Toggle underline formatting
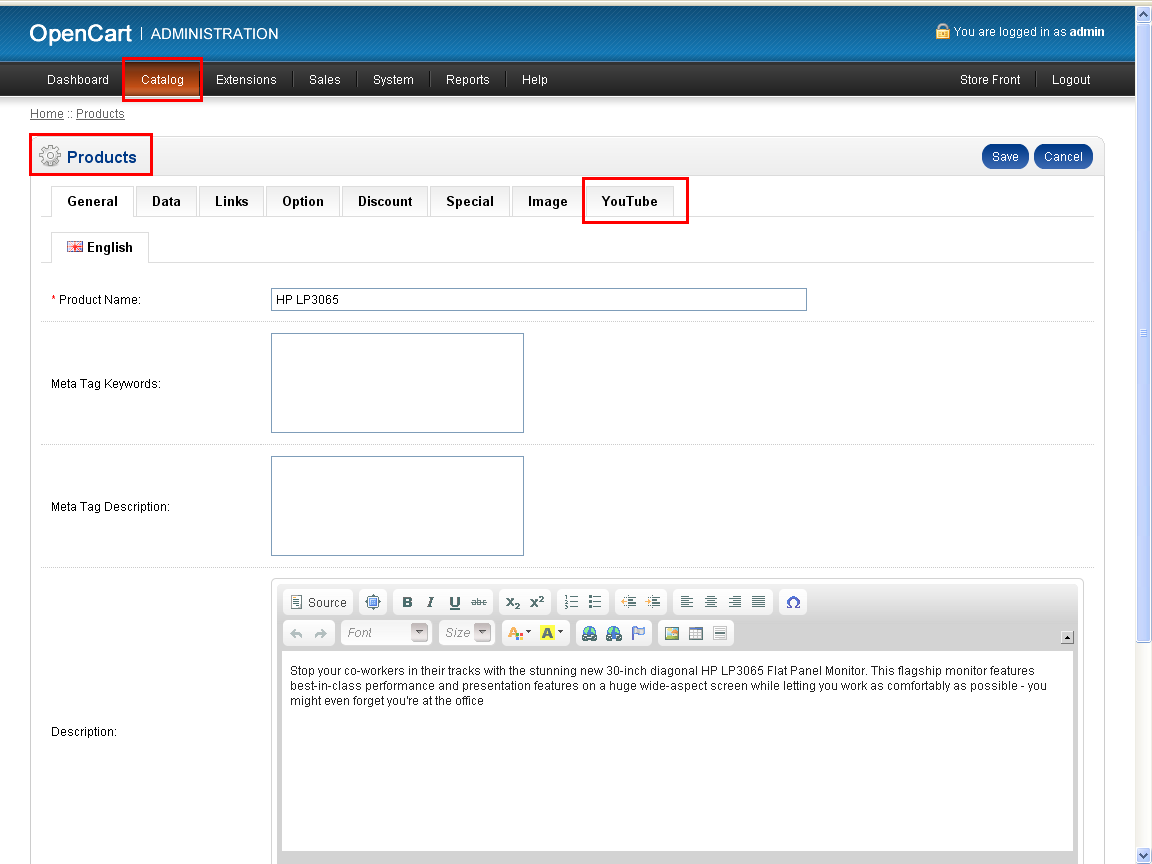The width and height of the screenshot is (1152, 864). click(x=455, y=602)
